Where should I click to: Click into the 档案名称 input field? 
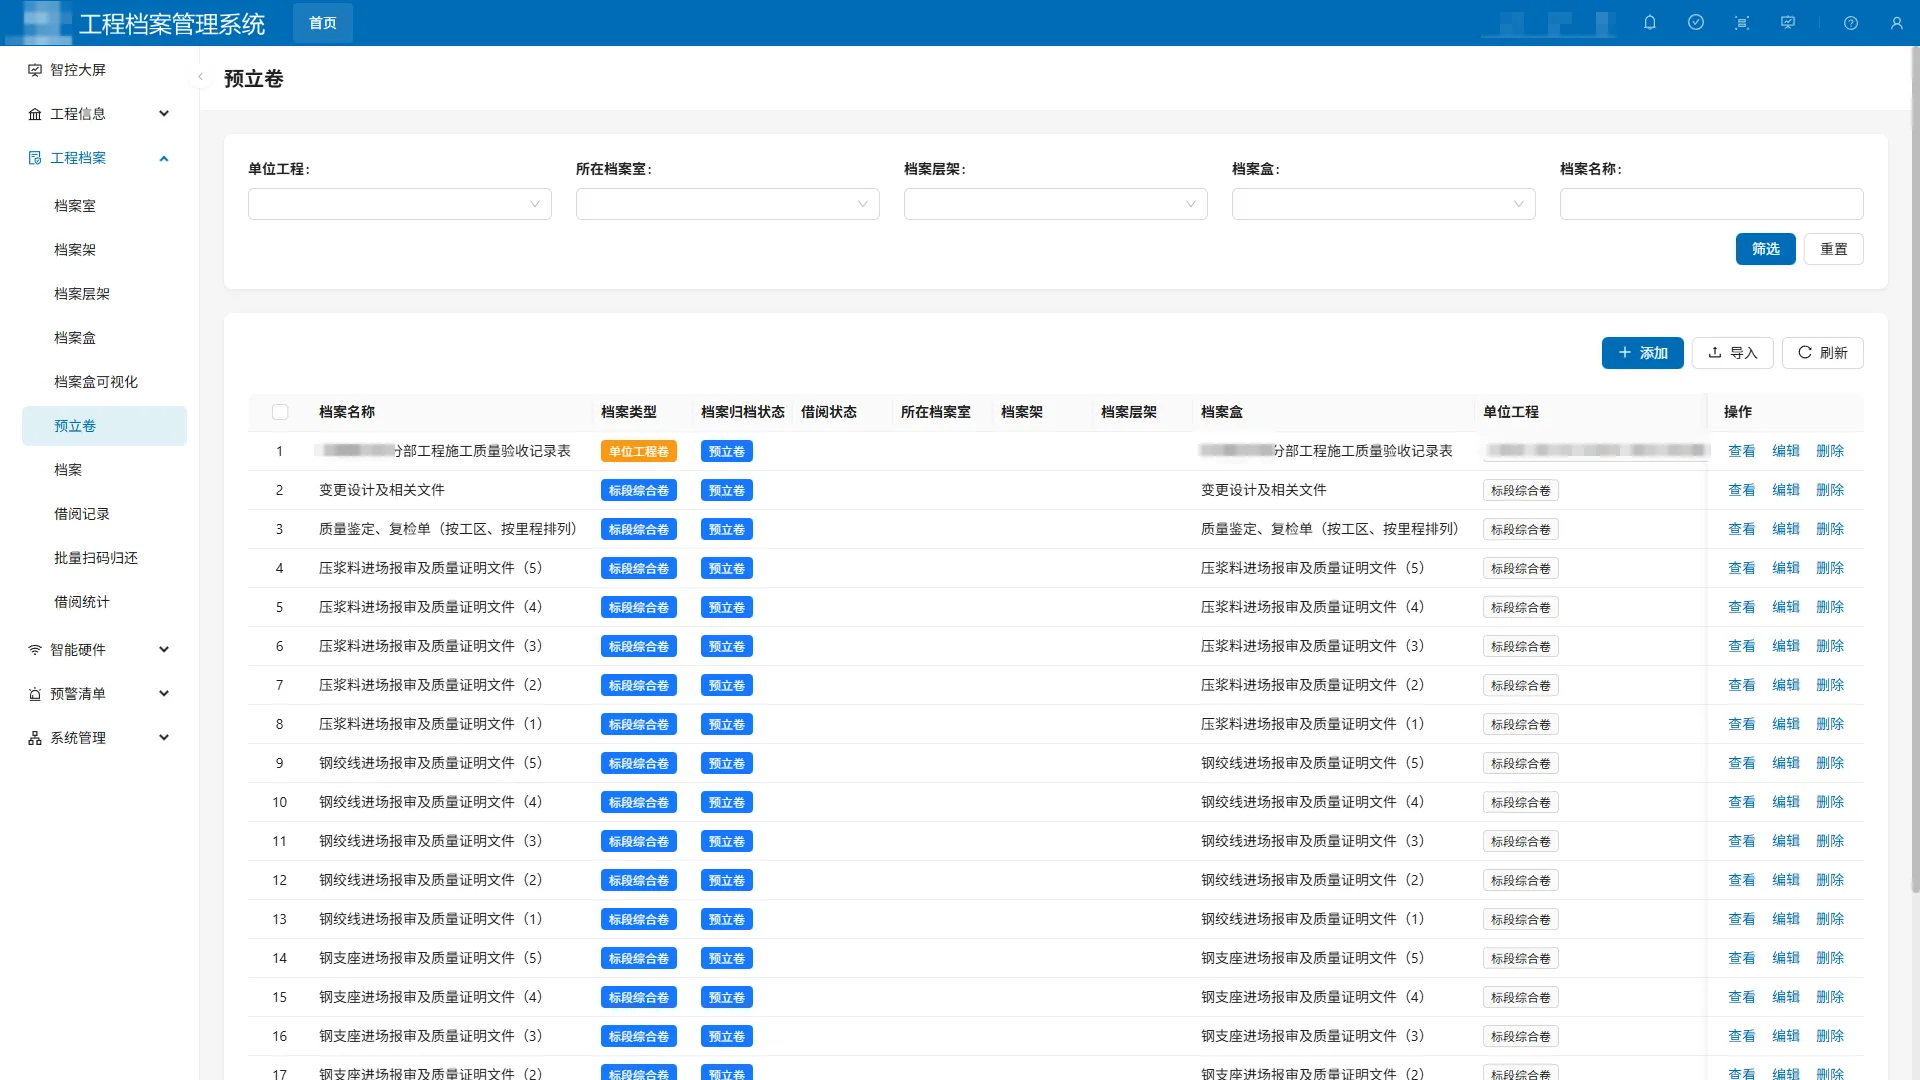1711,204
